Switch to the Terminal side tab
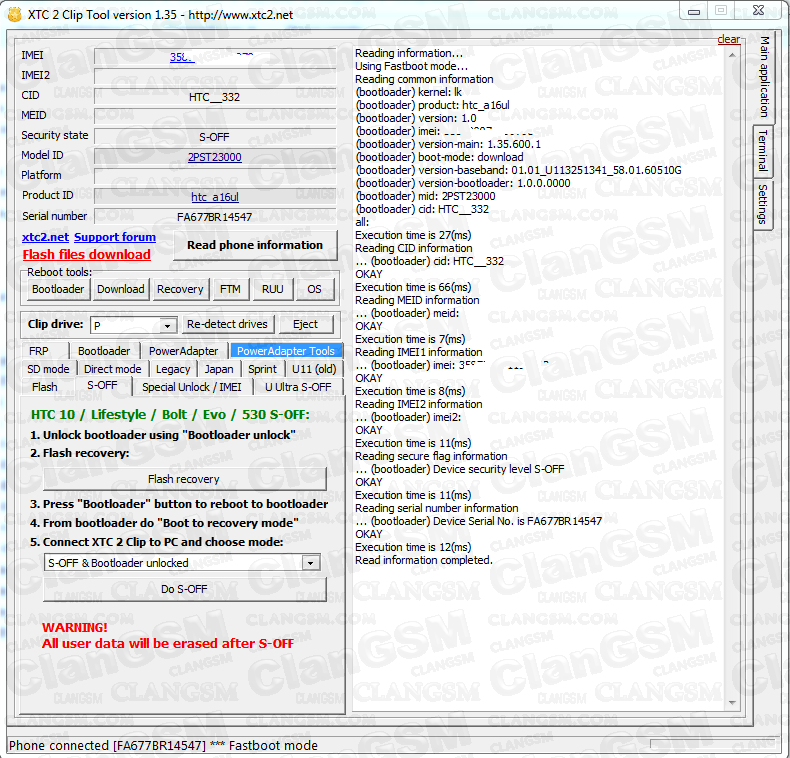The width and height of the screenshot is (790, 758). [763, 151]
